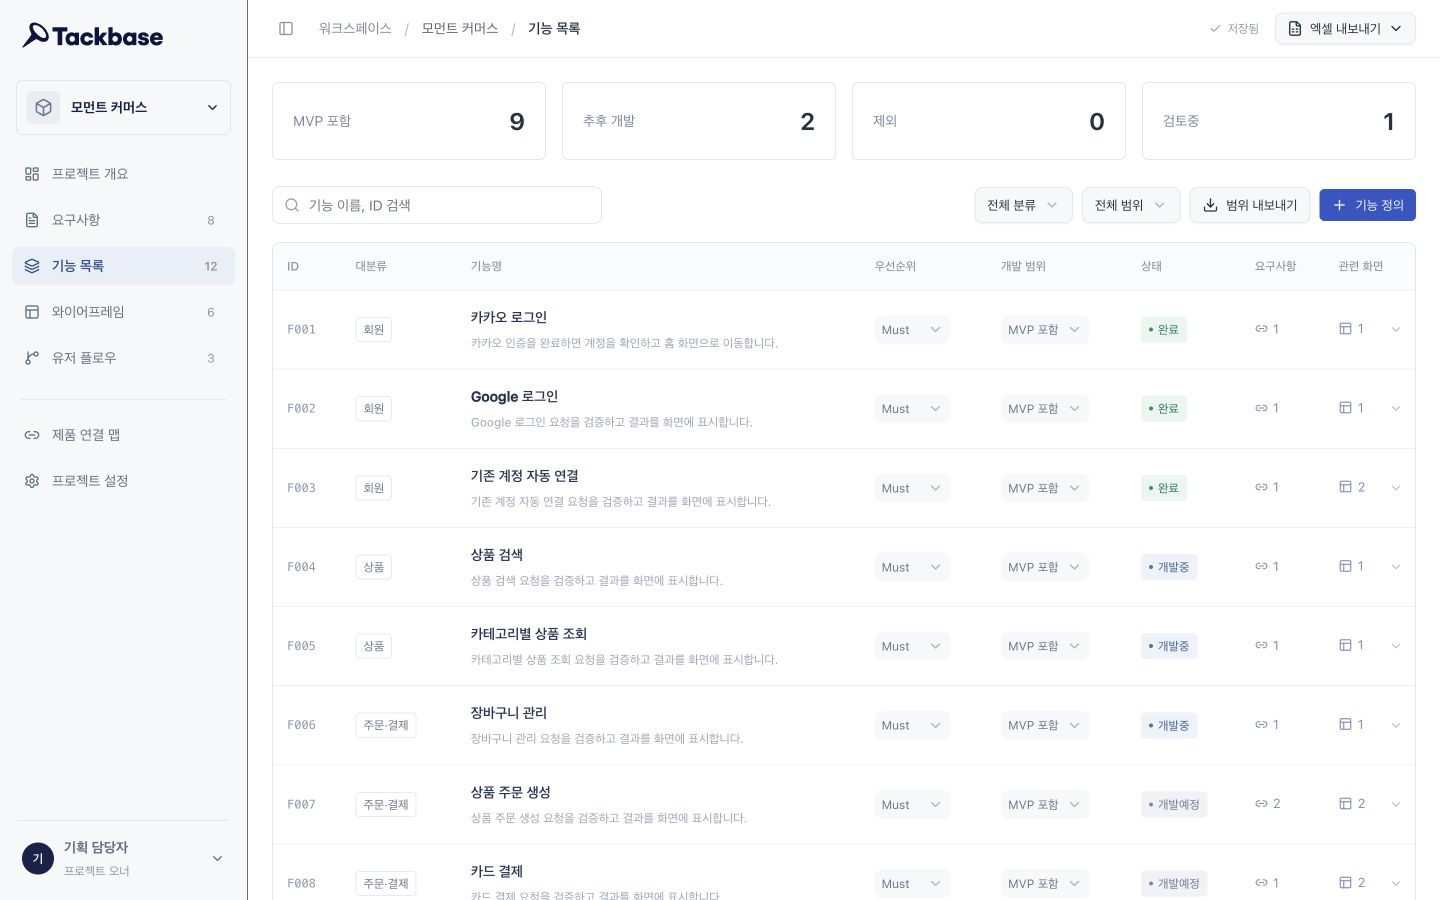Go to 워크스페이스 breadcrumb
Viewport: 1440px width, 900px height.
(355, 29)
